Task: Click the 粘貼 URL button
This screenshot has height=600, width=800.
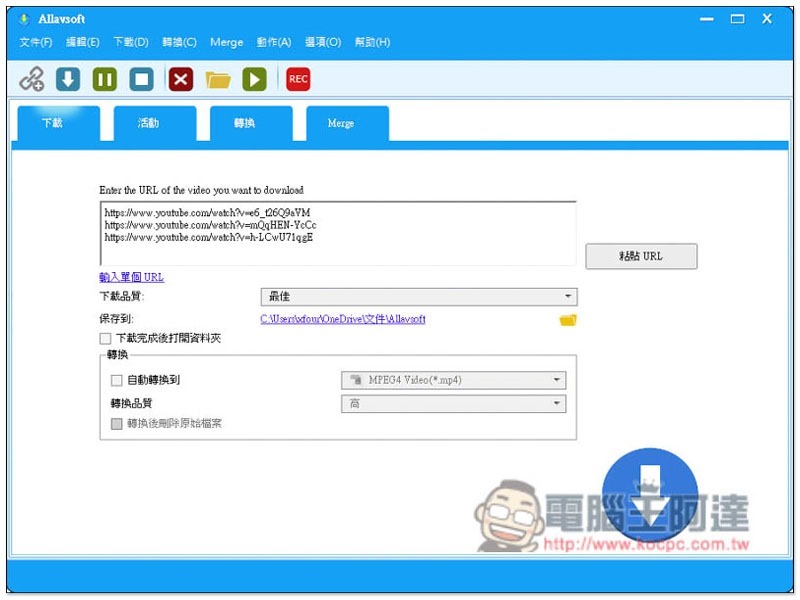Action: pyautogui.click(x=641, y=256)
